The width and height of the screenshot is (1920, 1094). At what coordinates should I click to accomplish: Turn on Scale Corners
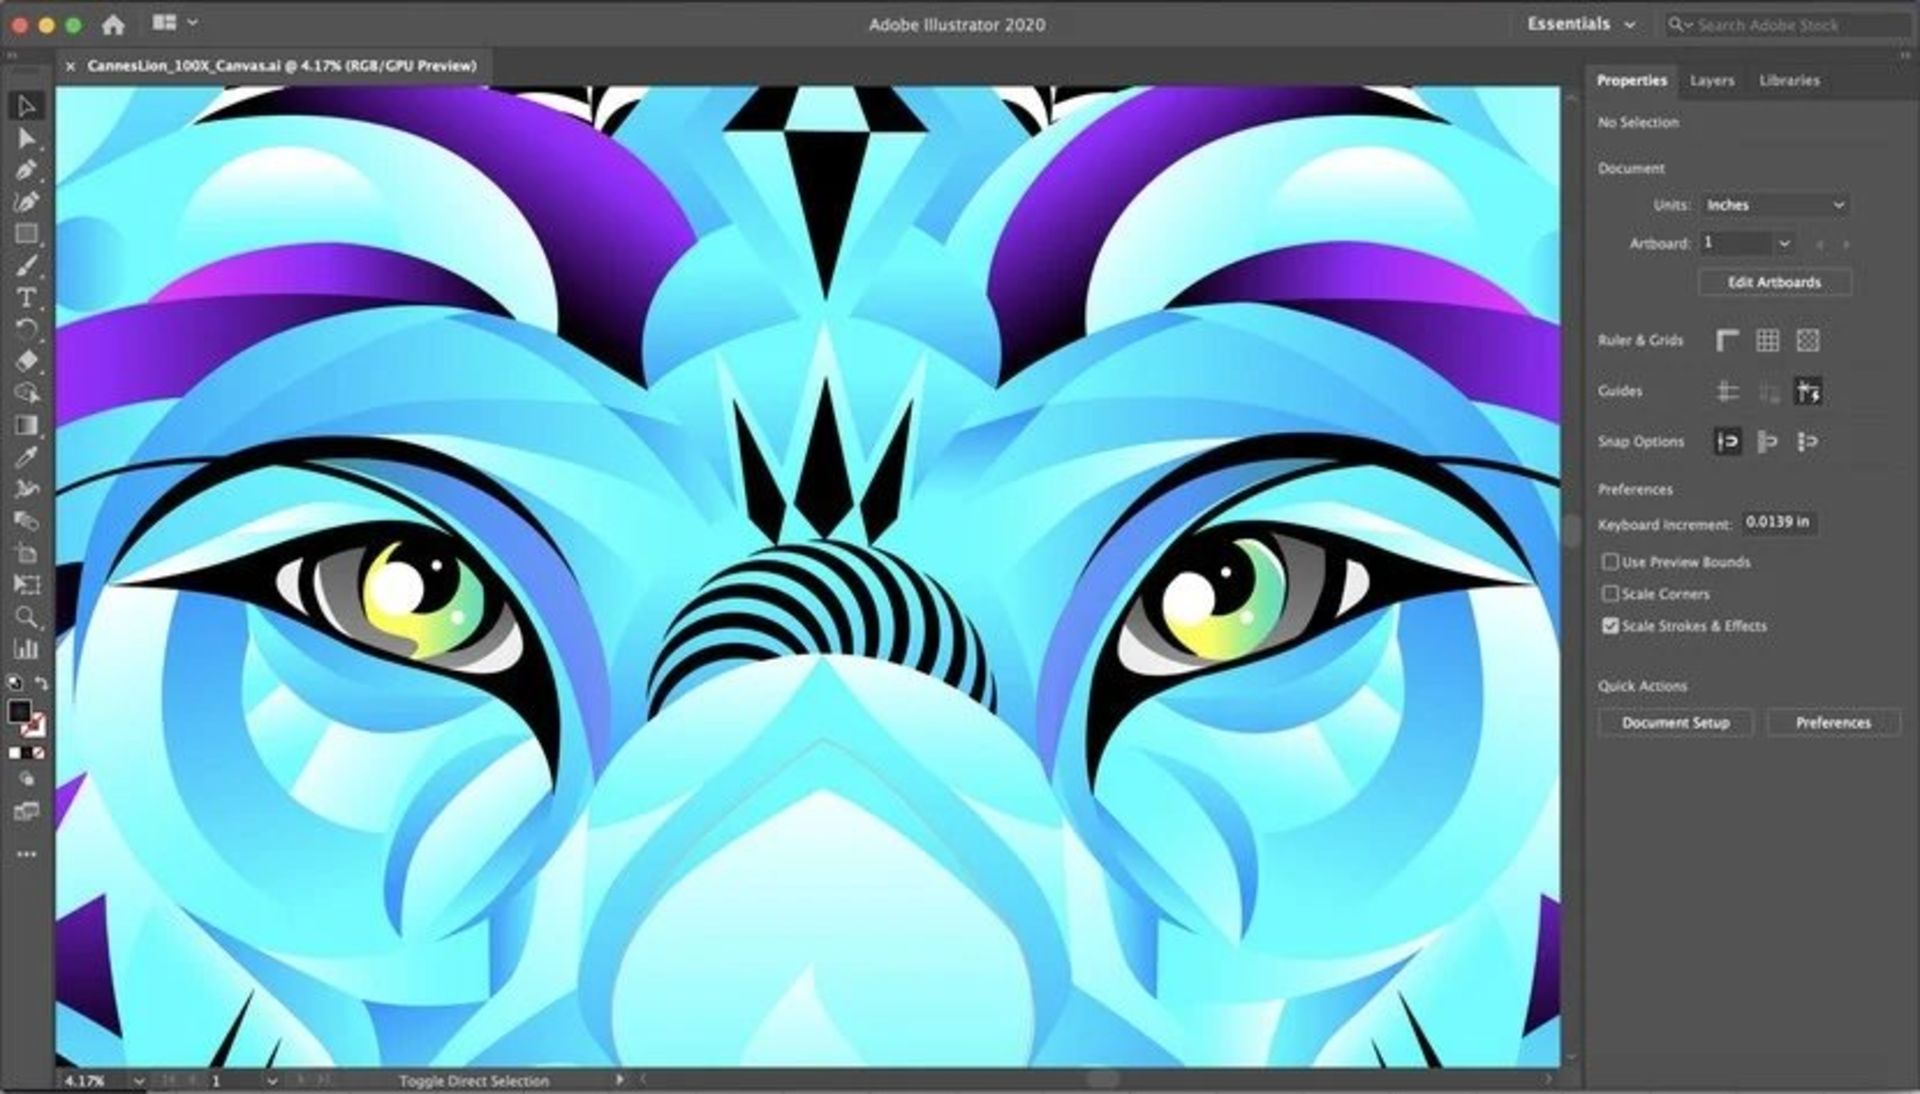pos(1611,594)
